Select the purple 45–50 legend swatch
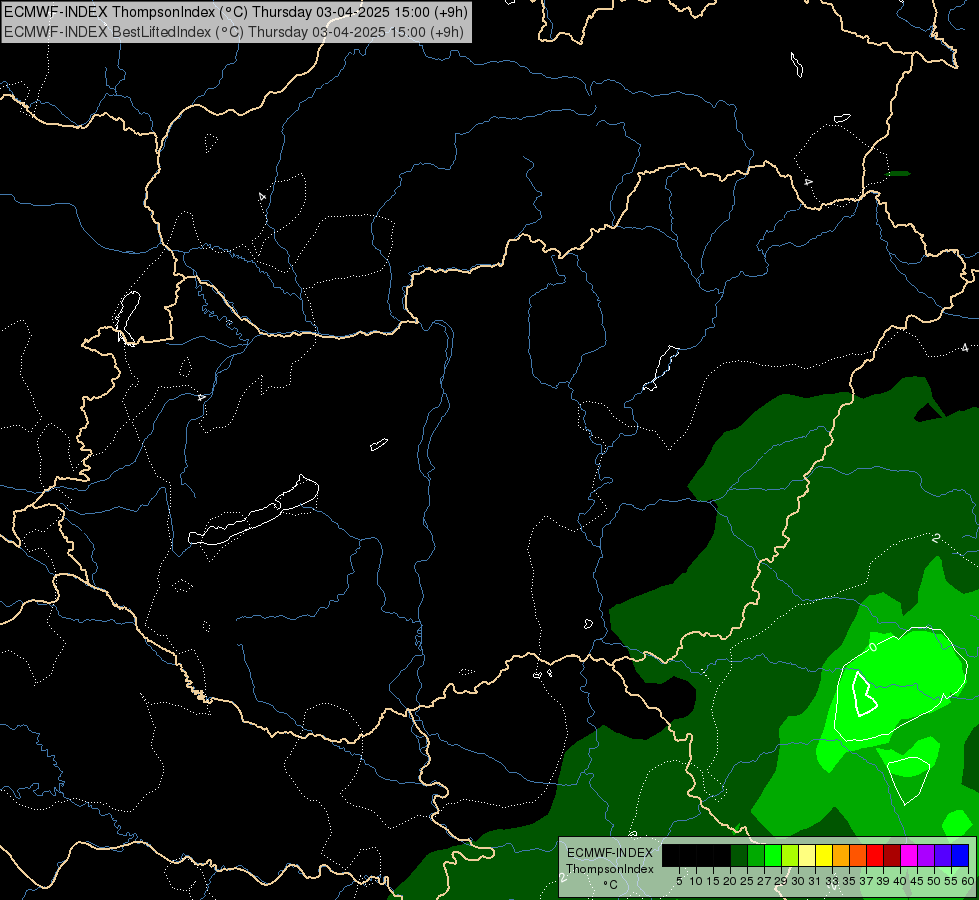Image resolution: width=979 pixels, height=900 pixels. pos(927,855)
